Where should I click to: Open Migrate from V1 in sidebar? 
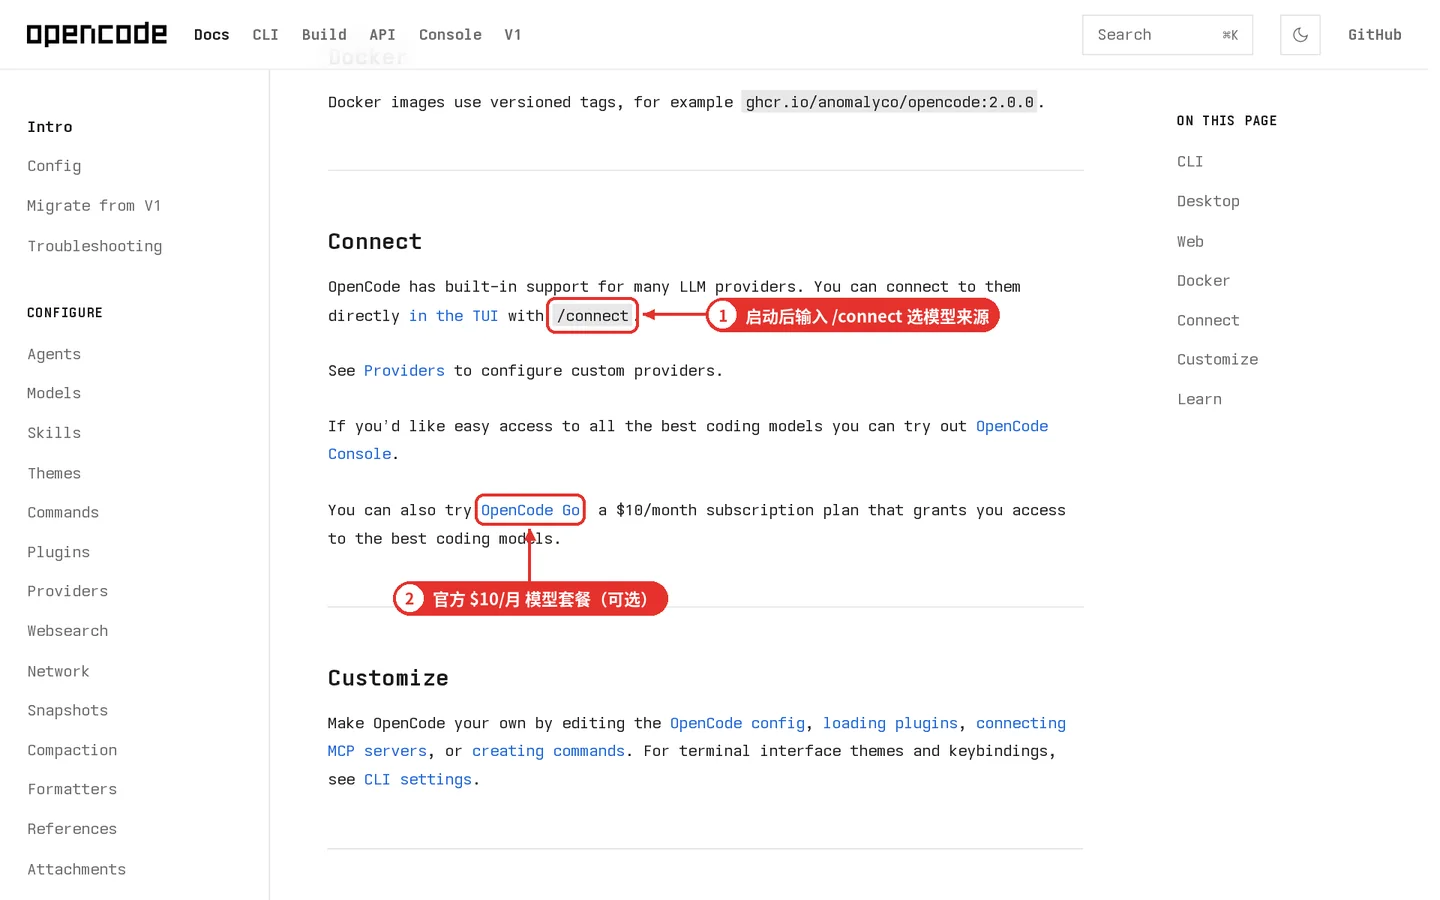click(x=94, y=206)
